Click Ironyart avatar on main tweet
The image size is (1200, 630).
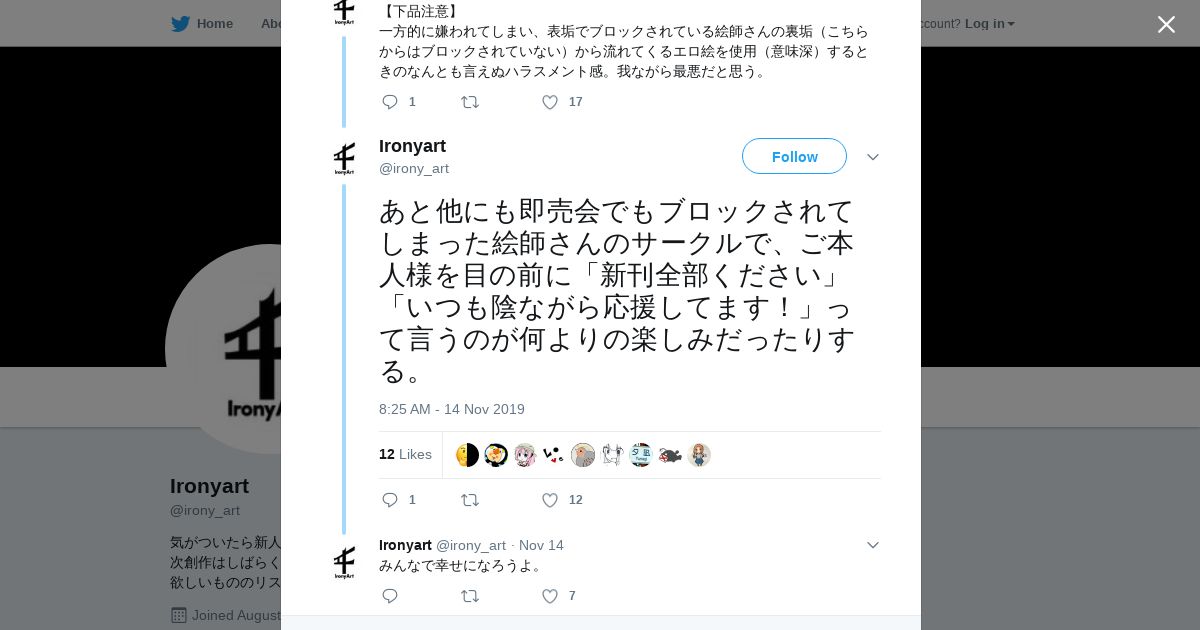[x=344, y=158]
